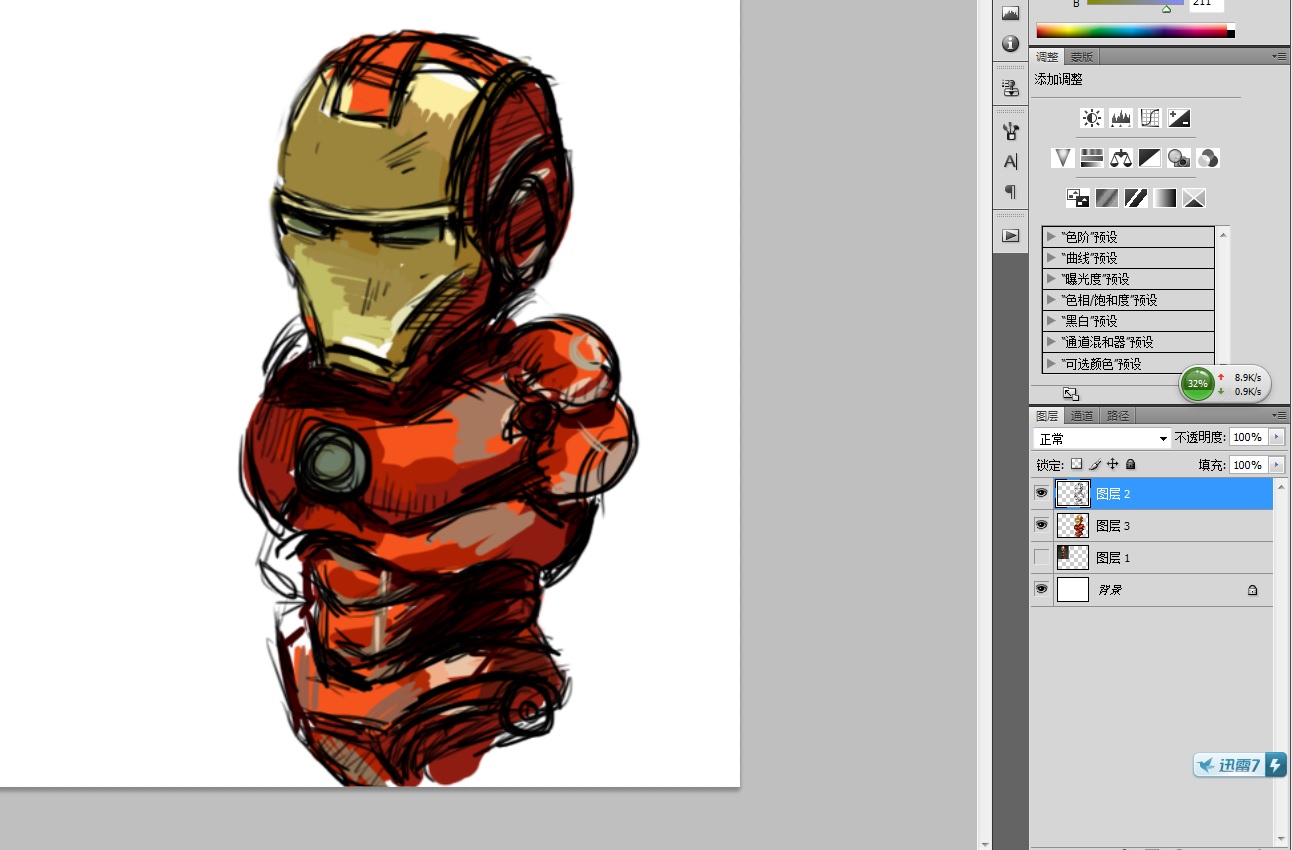Screen dimensions: 1293x850
Task: Add a Color Balance adjustment (scales icon)
Action: tap(1121, 158)
